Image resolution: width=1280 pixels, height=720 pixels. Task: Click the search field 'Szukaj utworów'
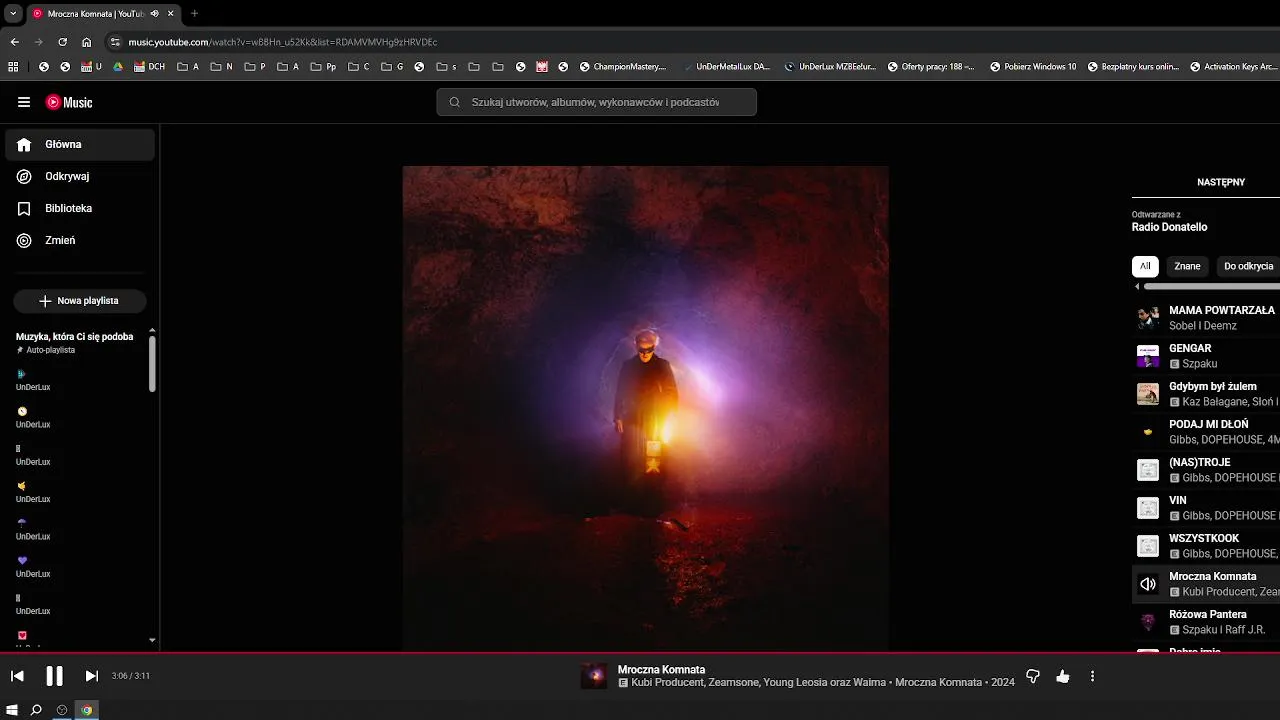(x=596, y=102)
